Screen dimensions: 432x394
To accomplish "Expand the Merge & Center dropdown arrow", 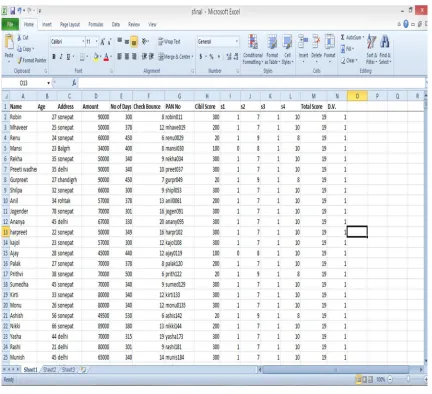I will 192,57.
